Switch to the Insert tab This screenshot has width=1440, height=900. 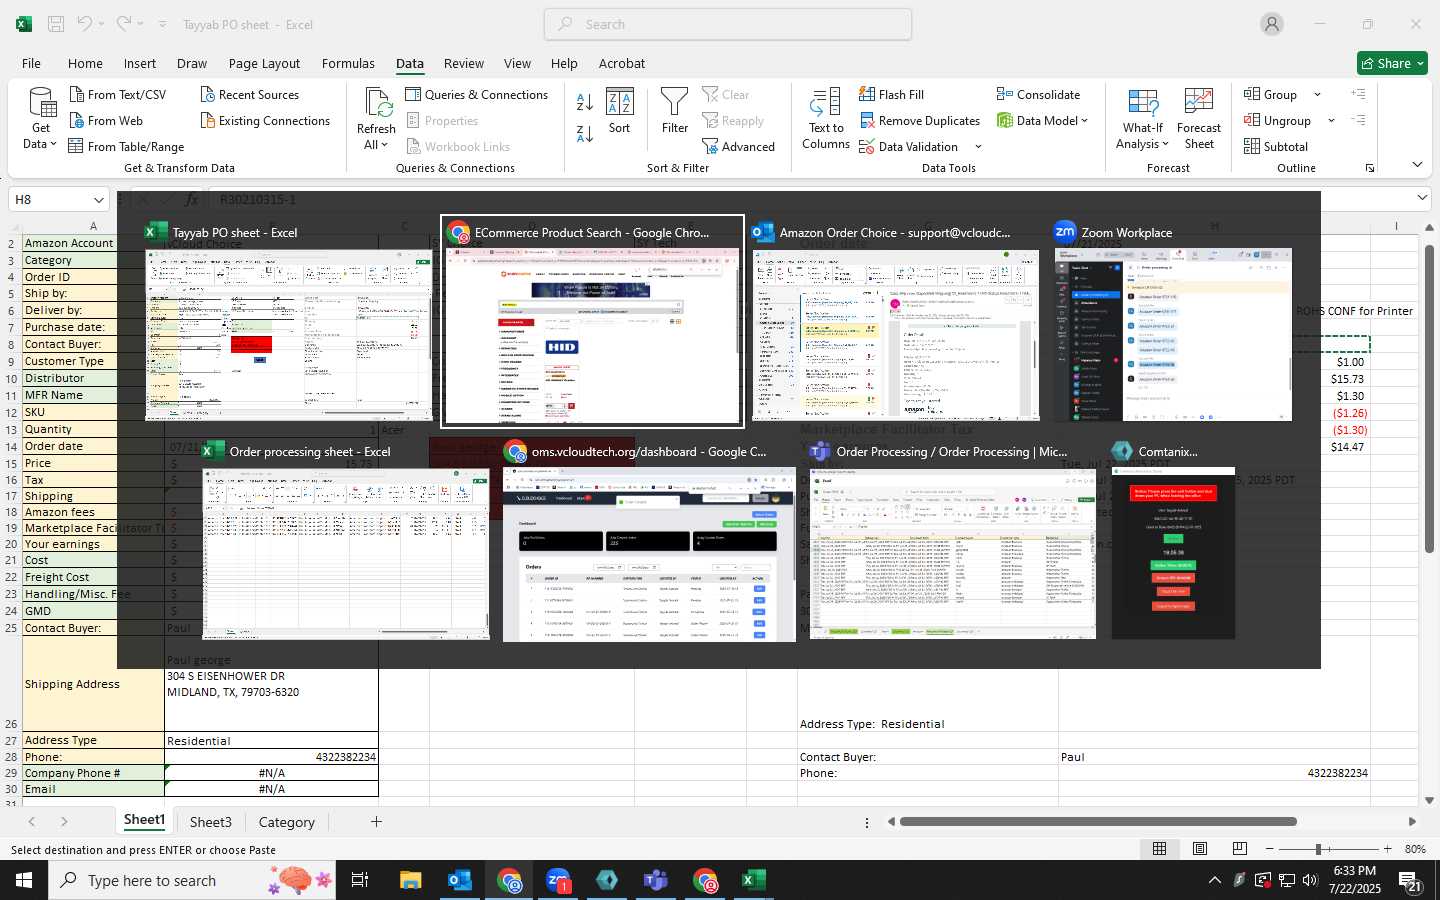[x=140, y=63]
